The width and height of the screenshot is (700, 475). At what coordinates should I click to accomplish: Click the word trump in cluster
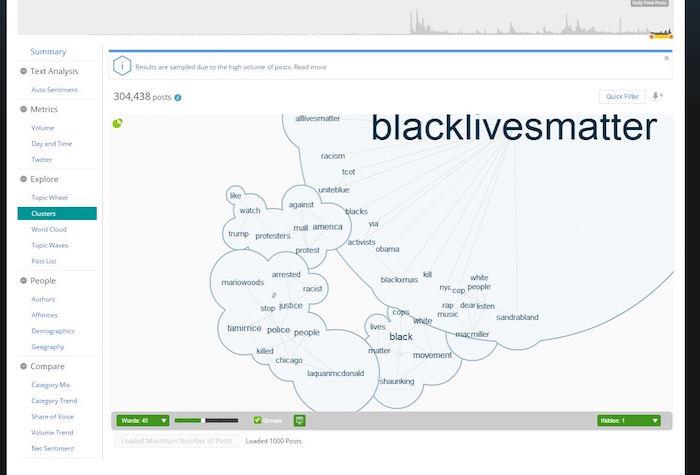pos(238,234)
